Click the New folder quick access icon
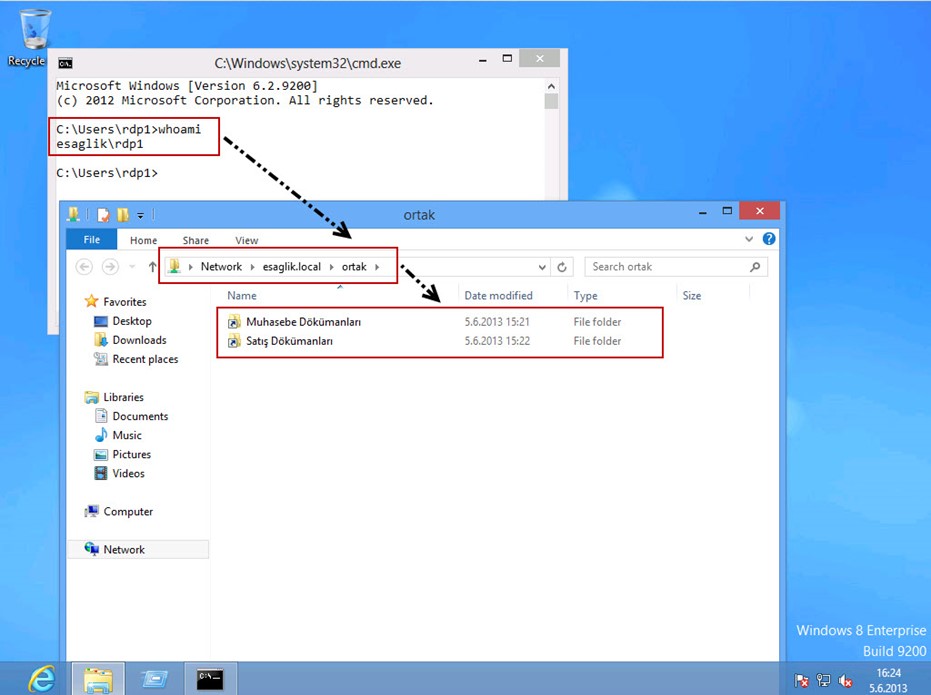The width and height of the screenshot is (931, 695). tap(123, 215)
